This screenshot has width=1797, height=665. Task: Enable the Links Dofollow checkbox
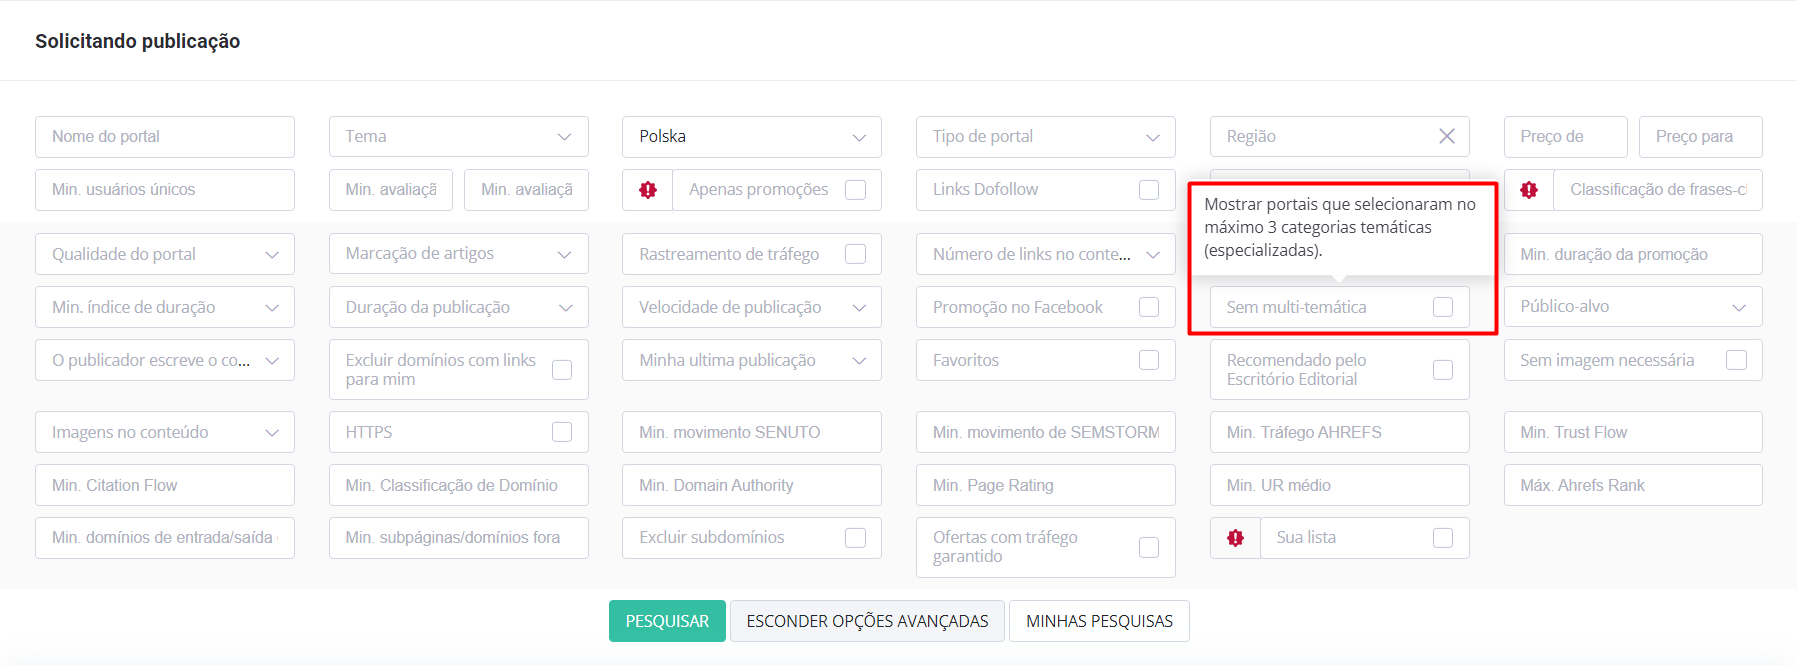tap(1149, 190)
